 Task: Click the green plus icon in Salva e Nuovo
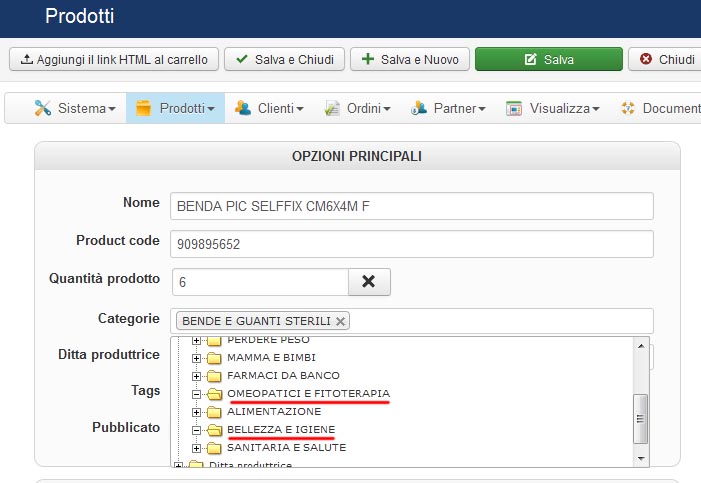[x=367, y=59]
